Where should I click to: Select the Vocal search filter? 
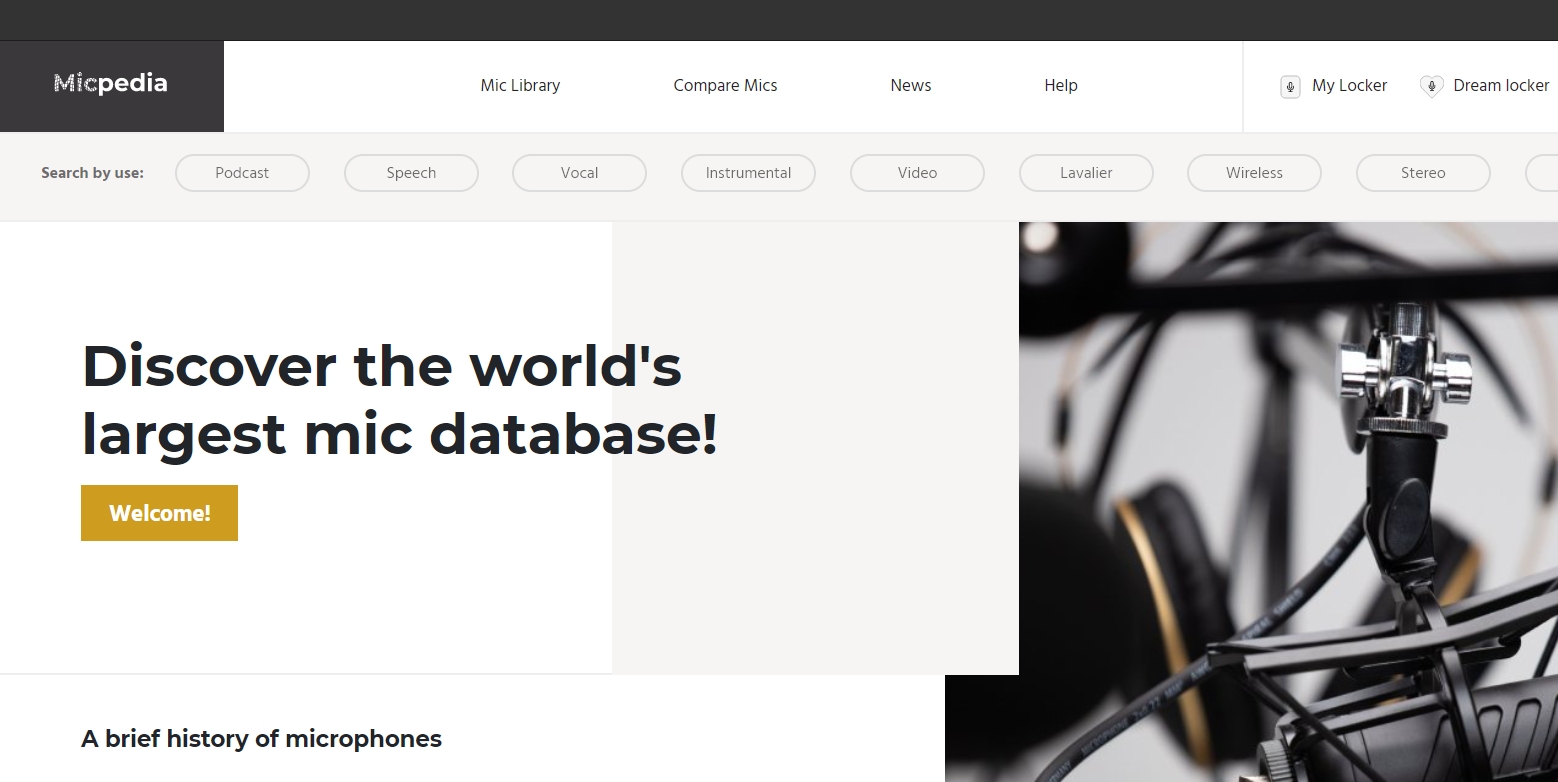pos(579,172)
